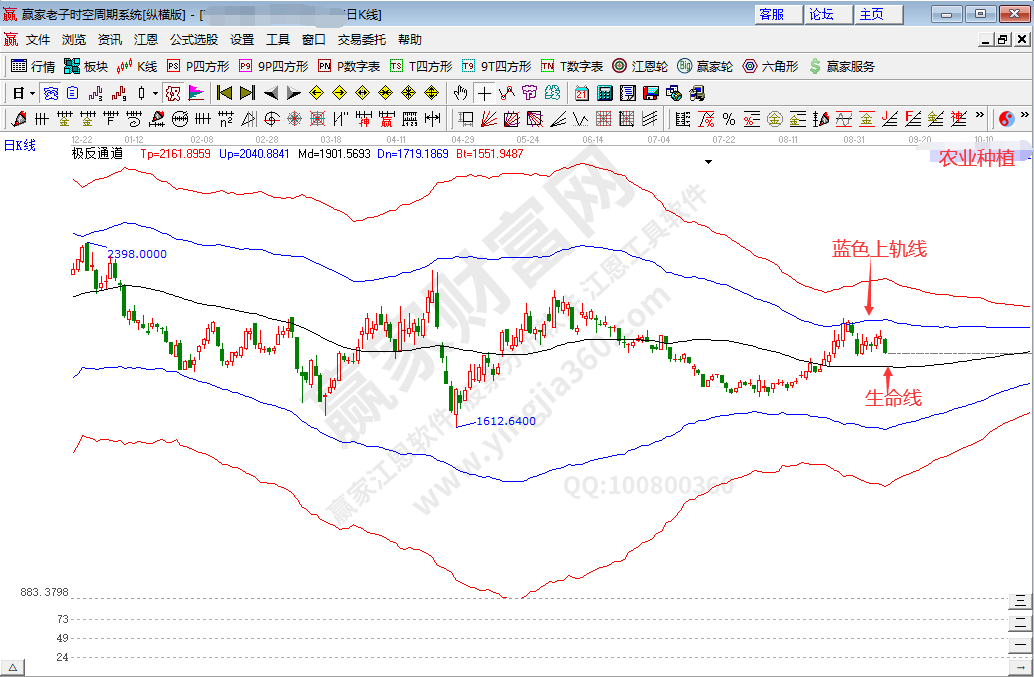Expand the candlestick style dropdown arrow

tap(154, 93)
